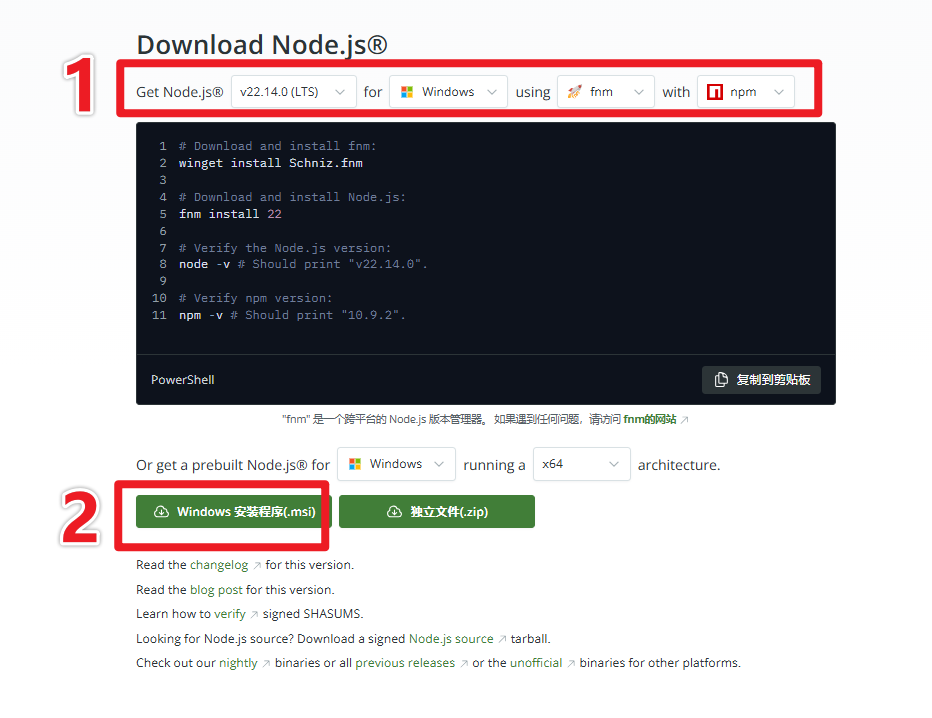Click the 'node -v' code line
The image size is (932, 718).
(x=303, y=264)
